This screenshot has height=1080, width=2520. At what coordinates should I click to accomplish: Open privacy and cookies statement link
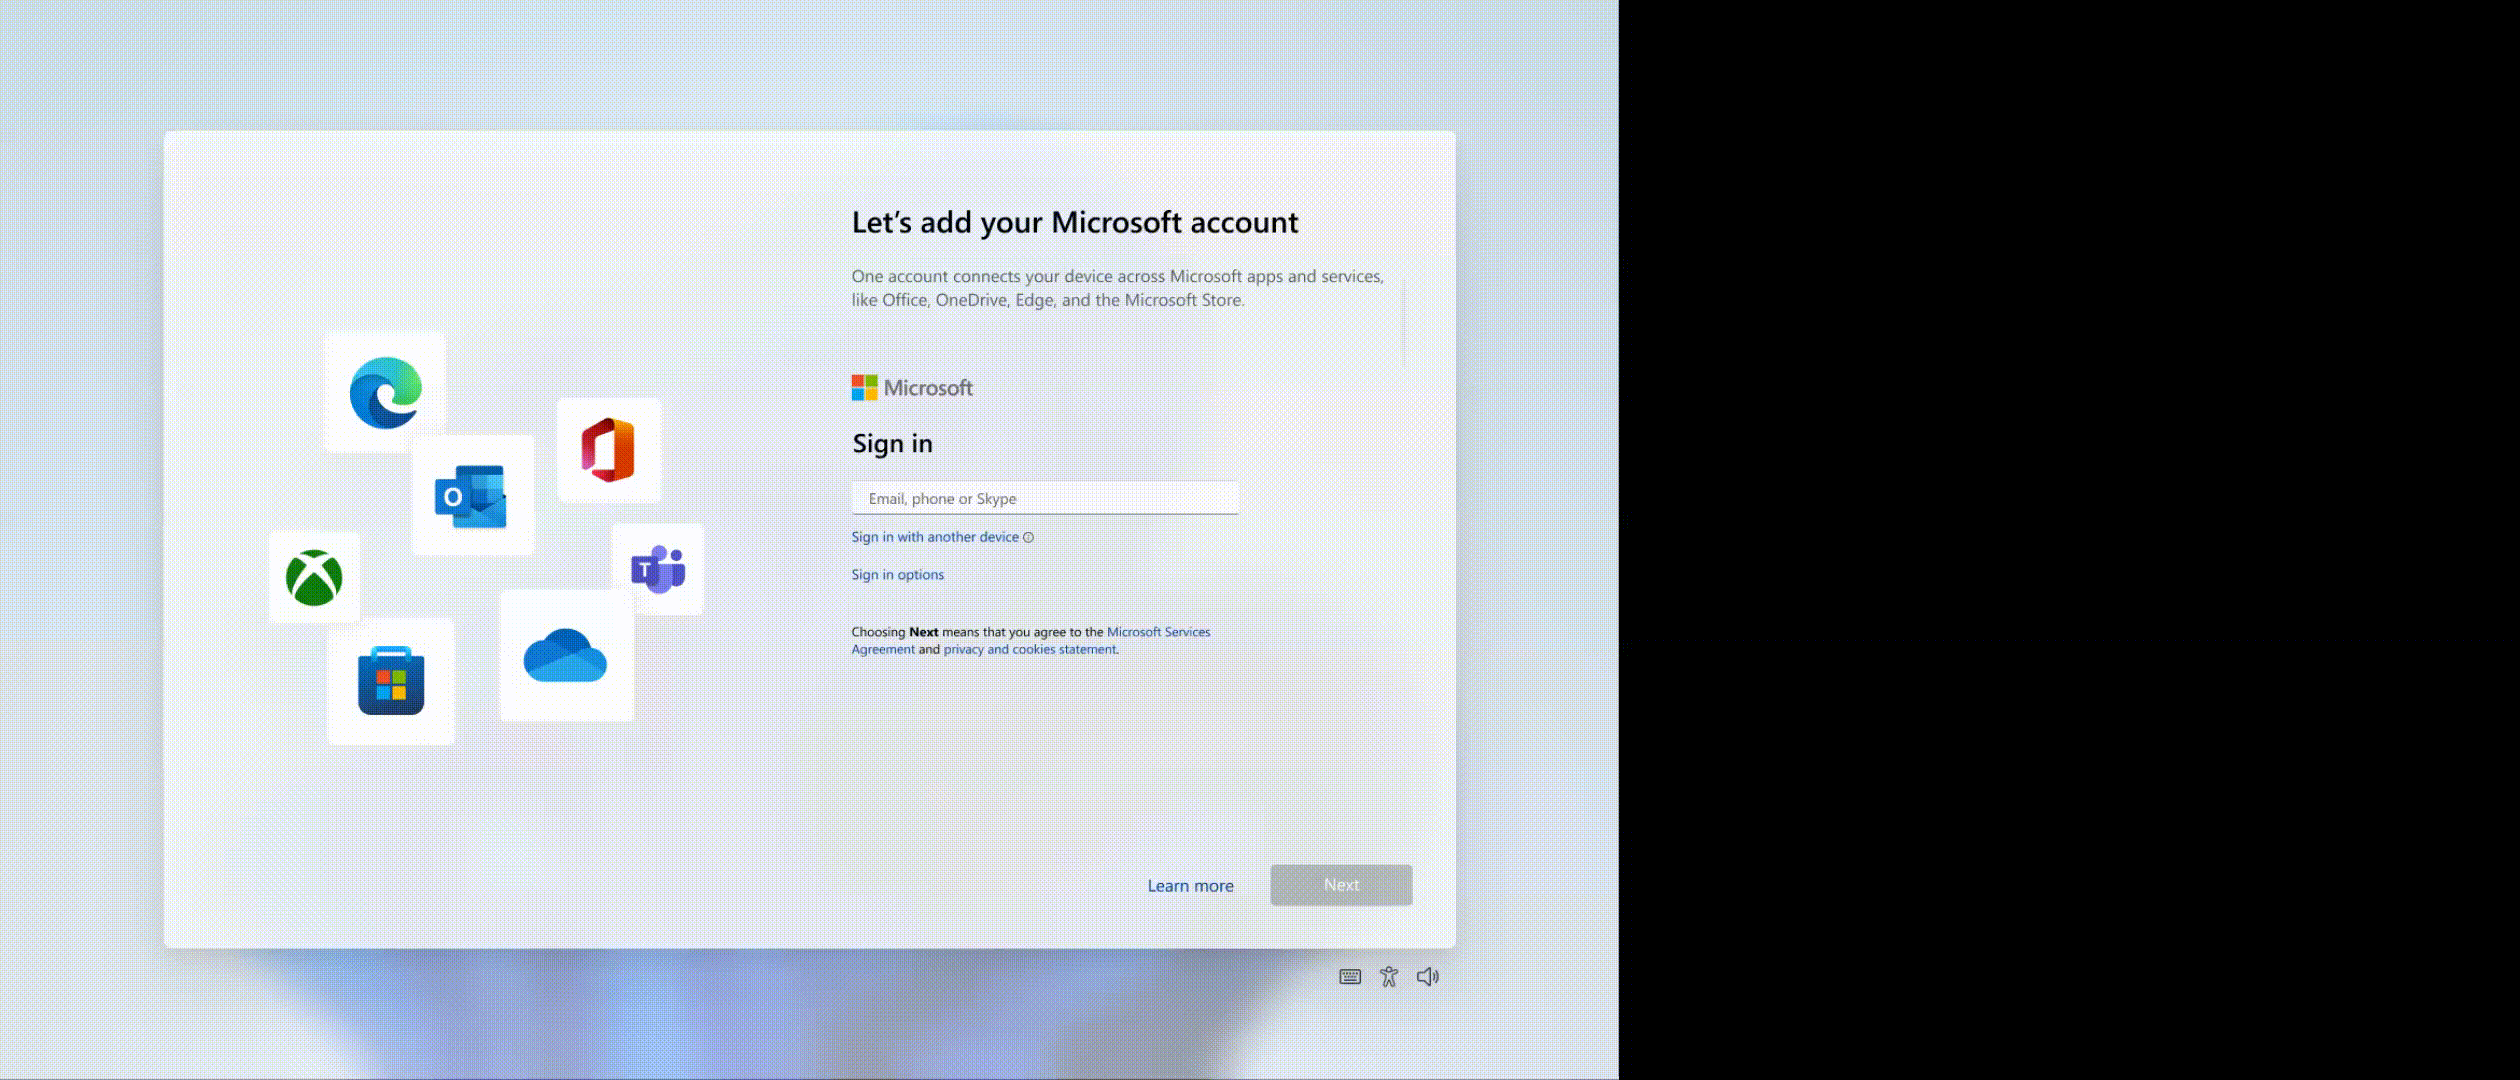tap(1030, 649)
